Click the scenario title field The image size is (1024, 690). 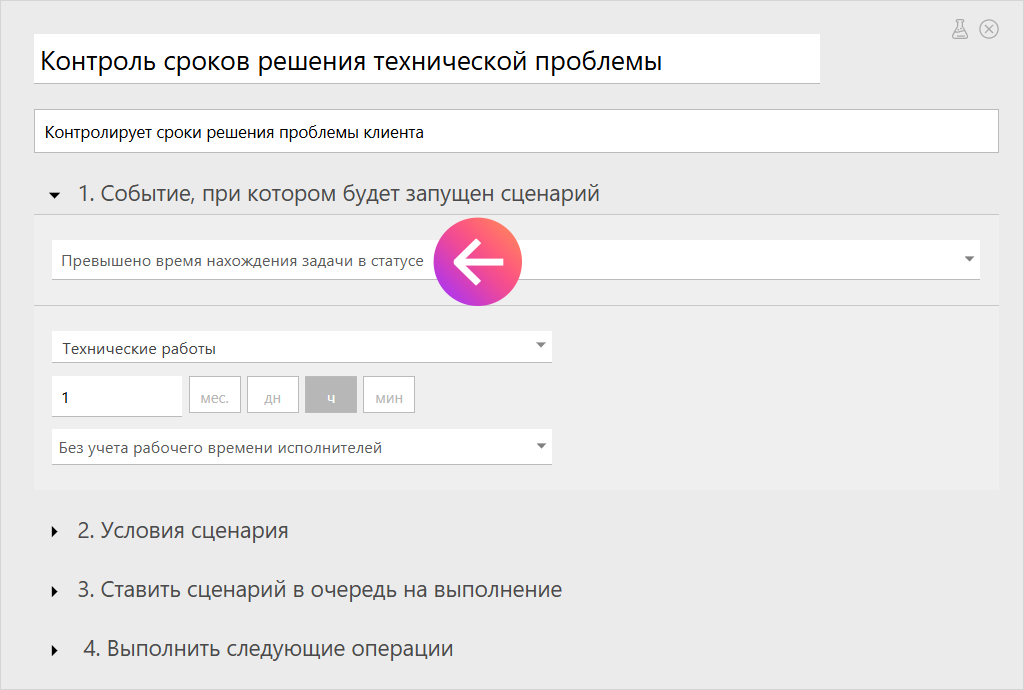coord(426,61)
